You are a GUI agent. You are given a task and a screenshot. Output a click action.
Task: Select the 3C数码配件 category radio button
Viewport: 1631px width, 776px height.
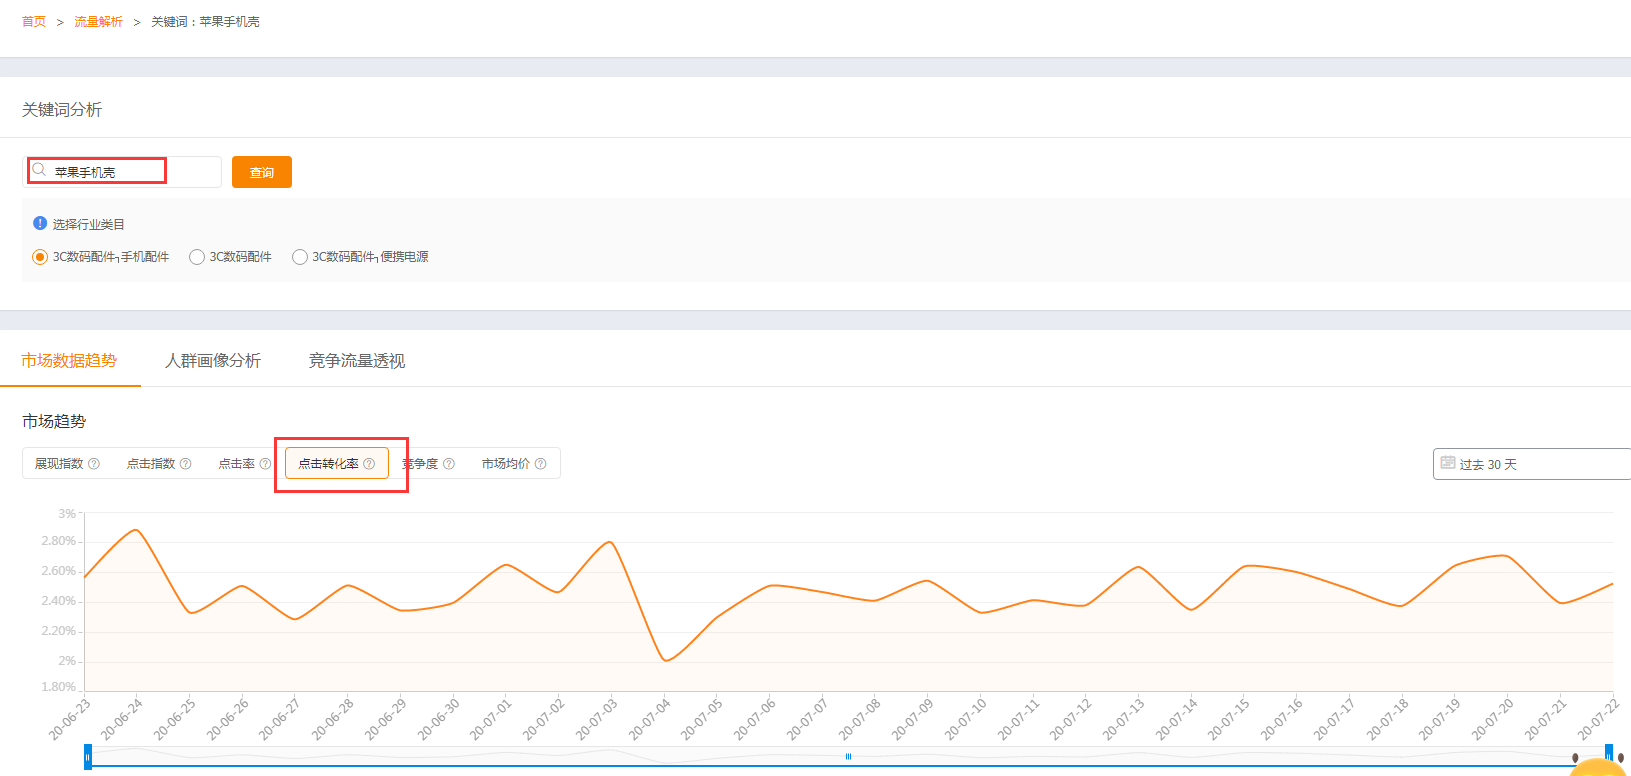point(197,257)
